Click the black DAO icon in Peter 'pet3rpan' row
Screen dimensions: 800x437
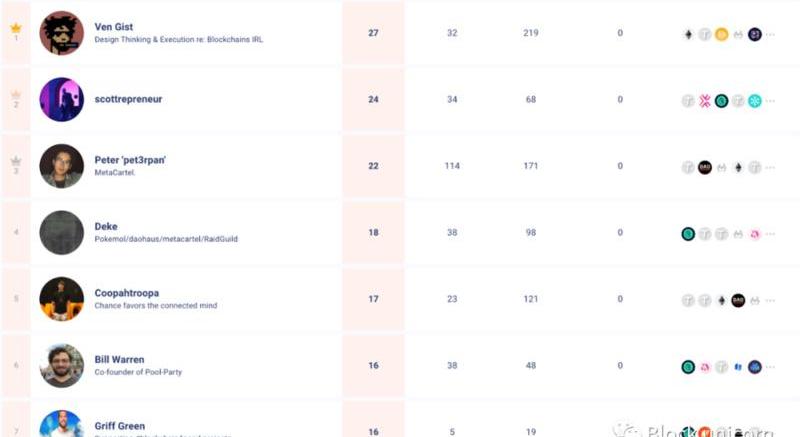[x=704, y=167]
